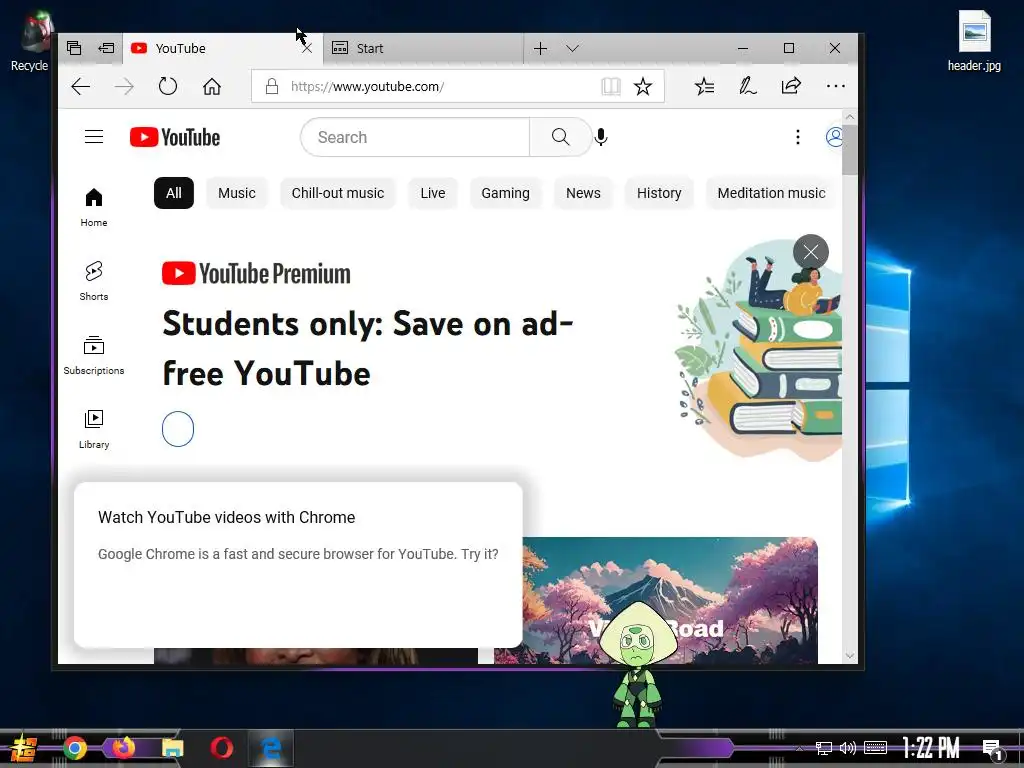Click Add notes pen icon

(x=748, y=86)
